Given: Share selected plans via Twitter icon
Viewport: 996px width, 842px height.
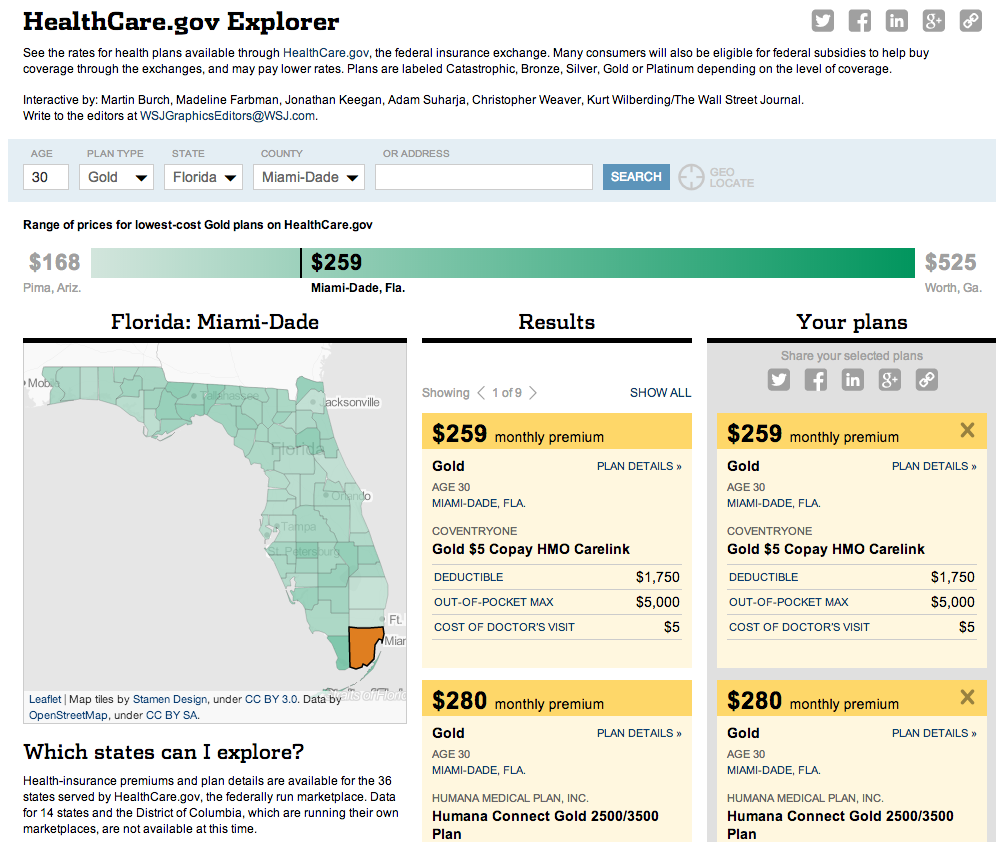Looking at the screenshot, I should [x=779, y=380].
